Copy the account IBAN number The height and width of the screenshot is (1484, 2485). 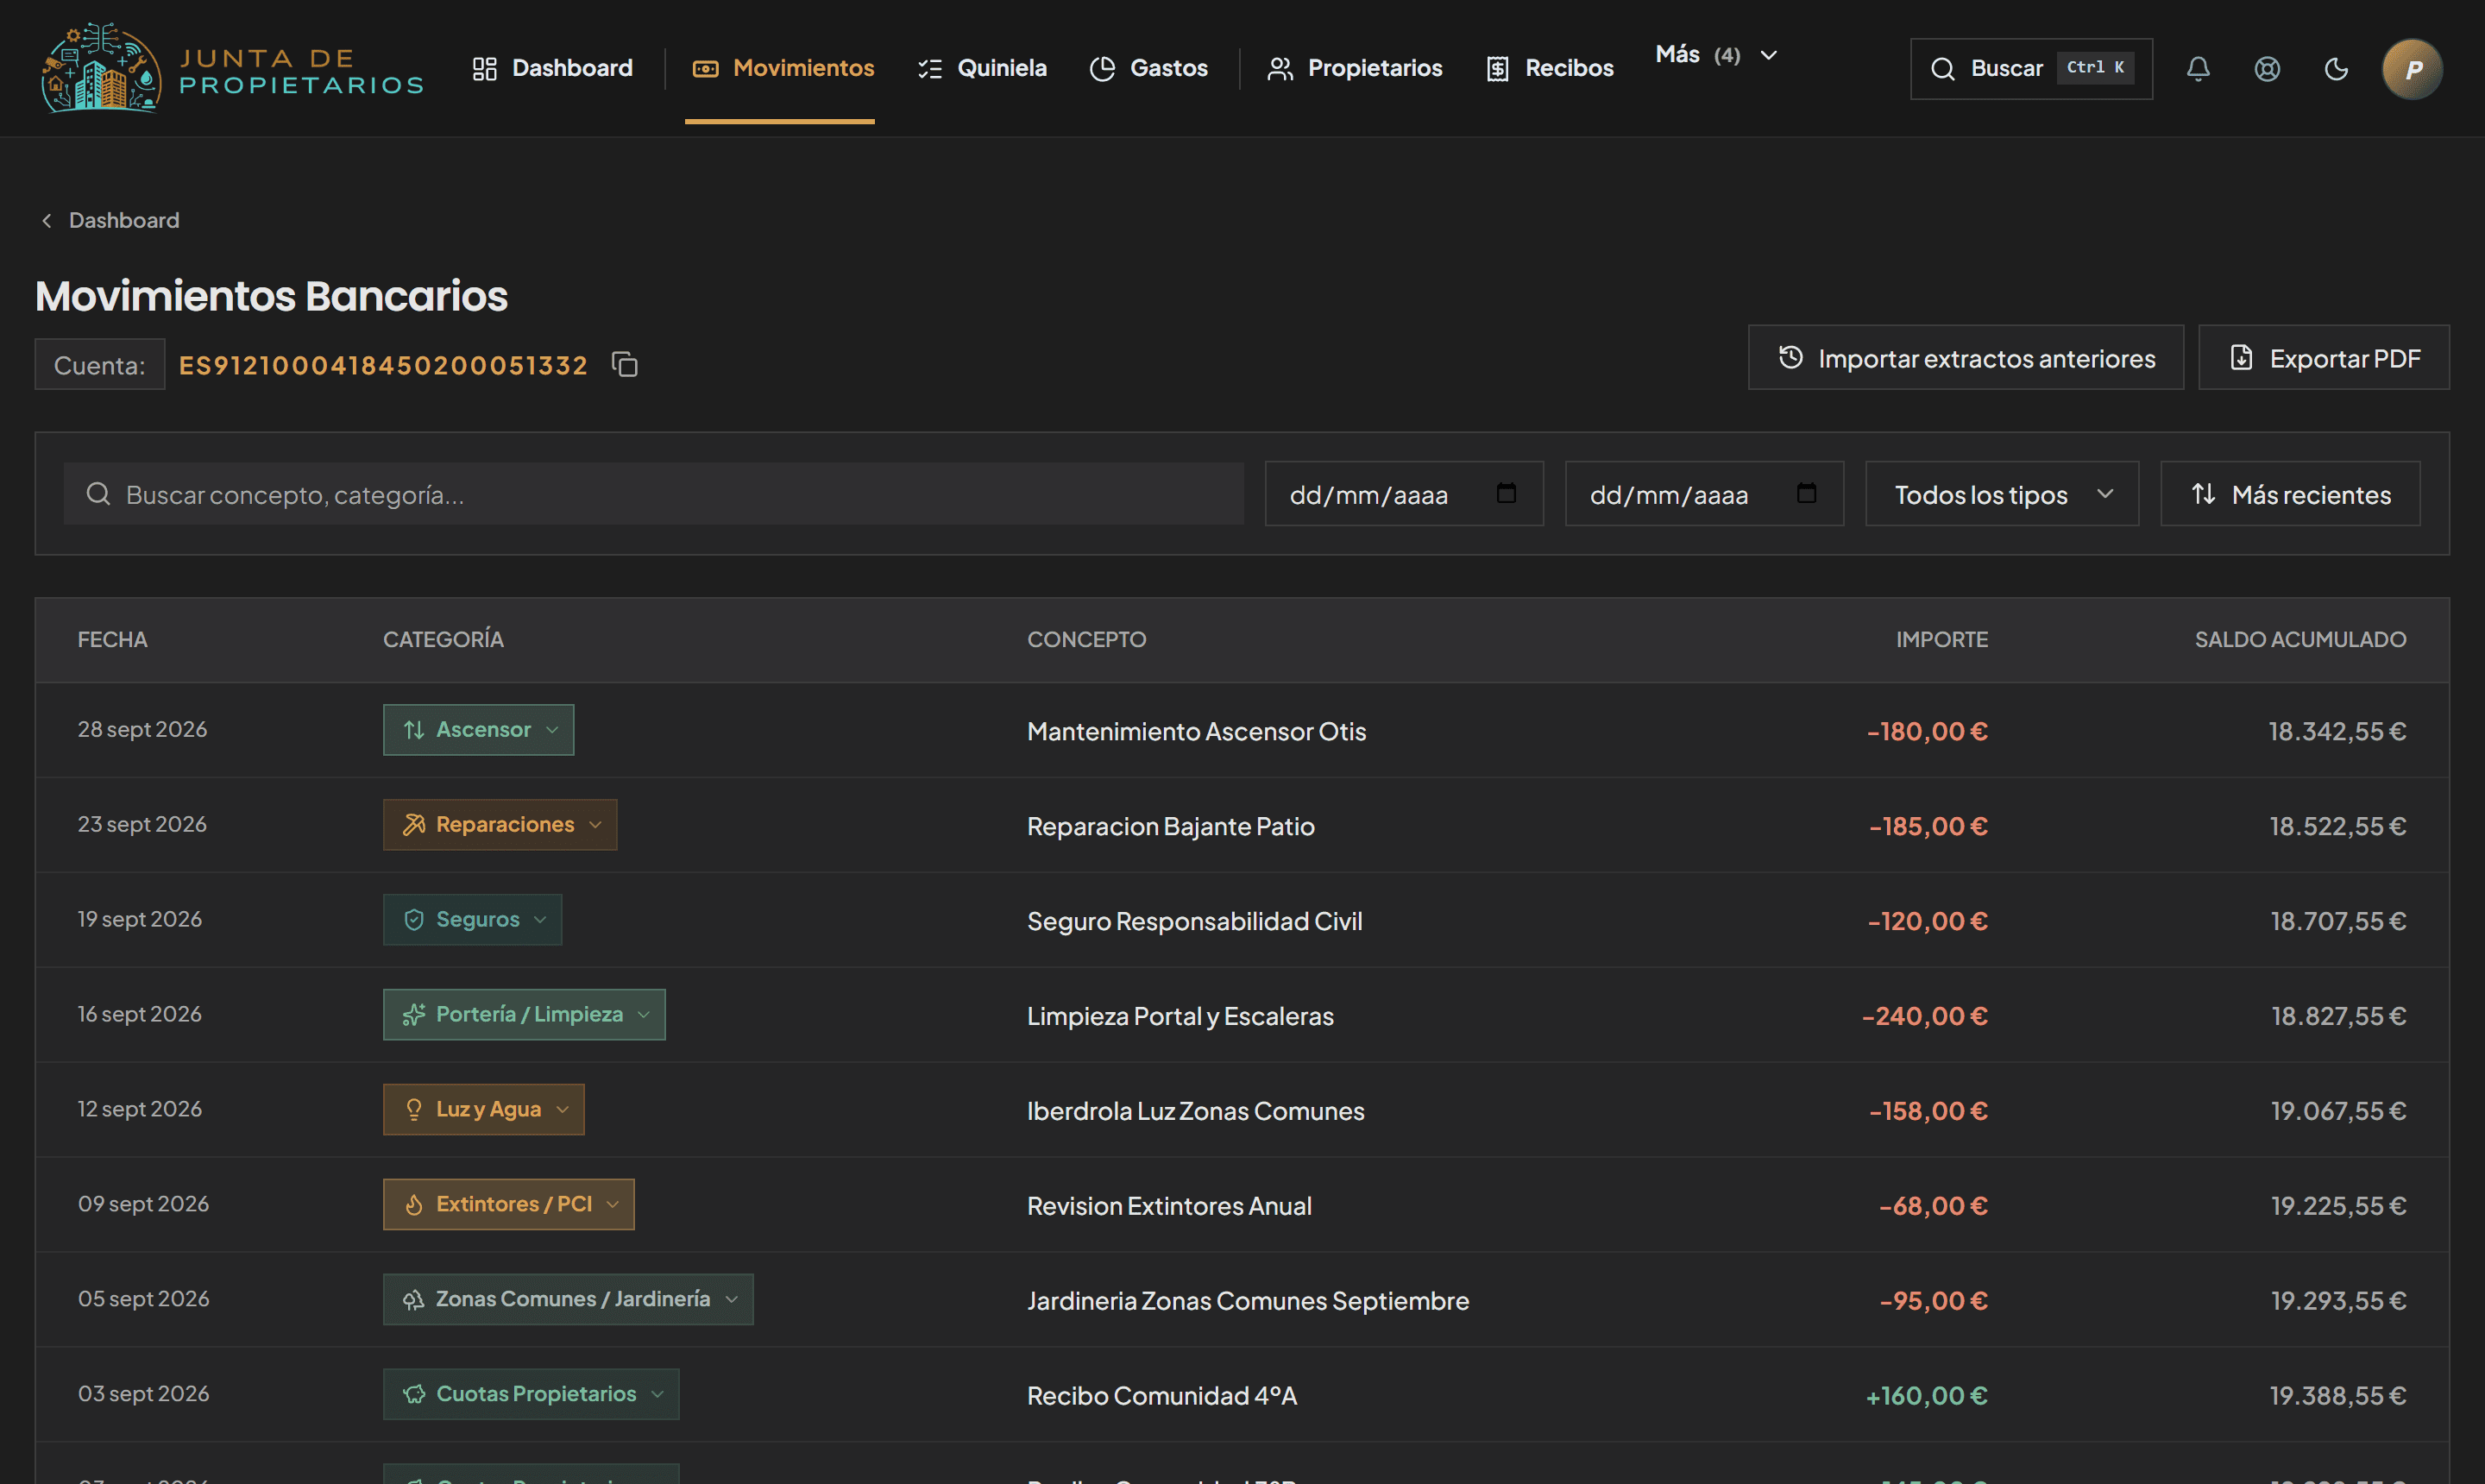[x=625, y=365]
